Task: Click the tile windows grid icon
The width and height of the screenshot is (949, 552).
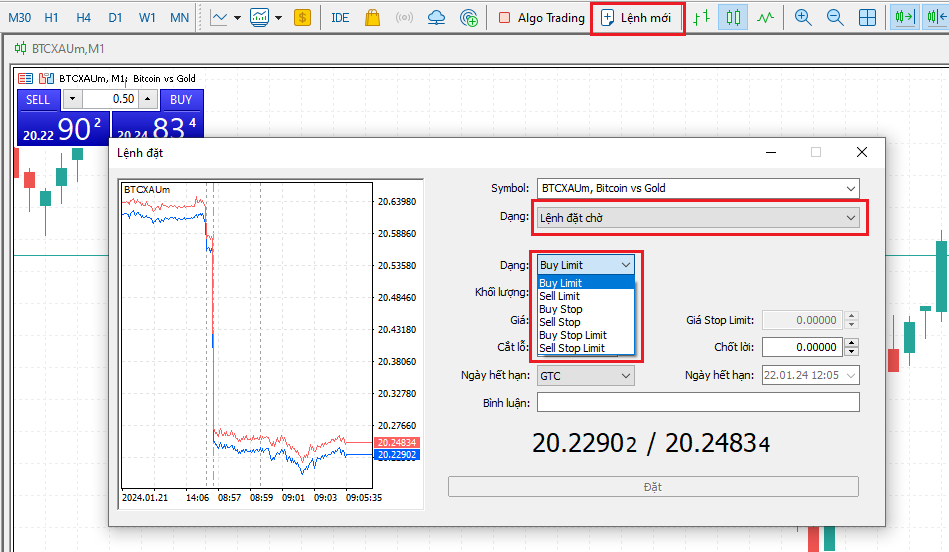Action: point(867,18)
